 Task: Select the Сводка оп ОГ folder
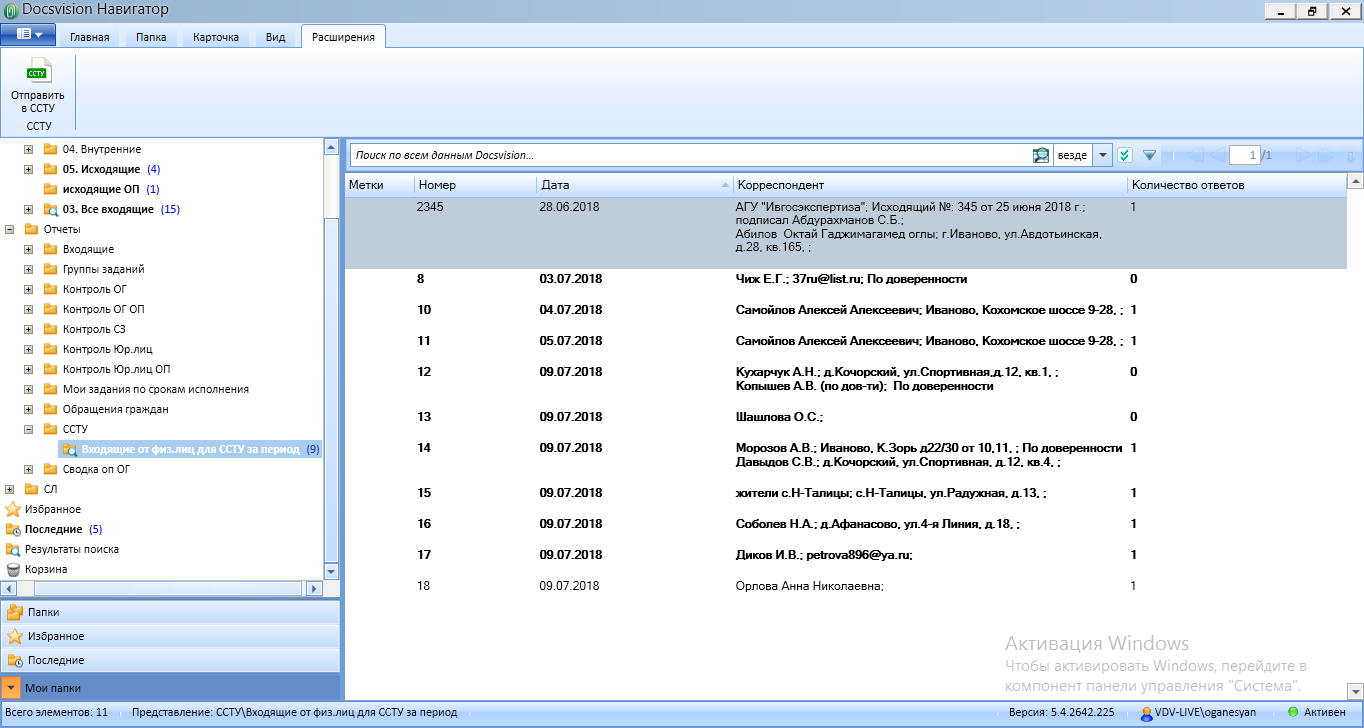click(x=96, y=469)
